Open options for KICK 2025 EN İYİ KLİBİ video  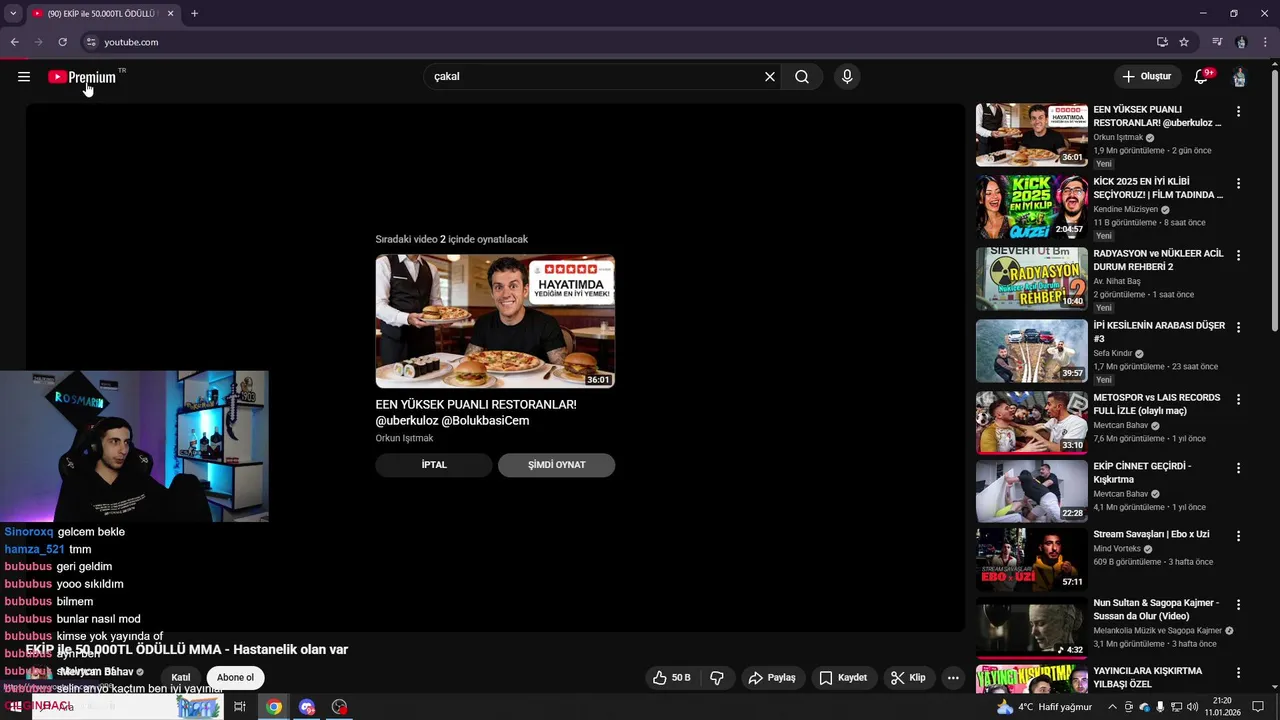pyautogui.click(x=1238, y=184)
